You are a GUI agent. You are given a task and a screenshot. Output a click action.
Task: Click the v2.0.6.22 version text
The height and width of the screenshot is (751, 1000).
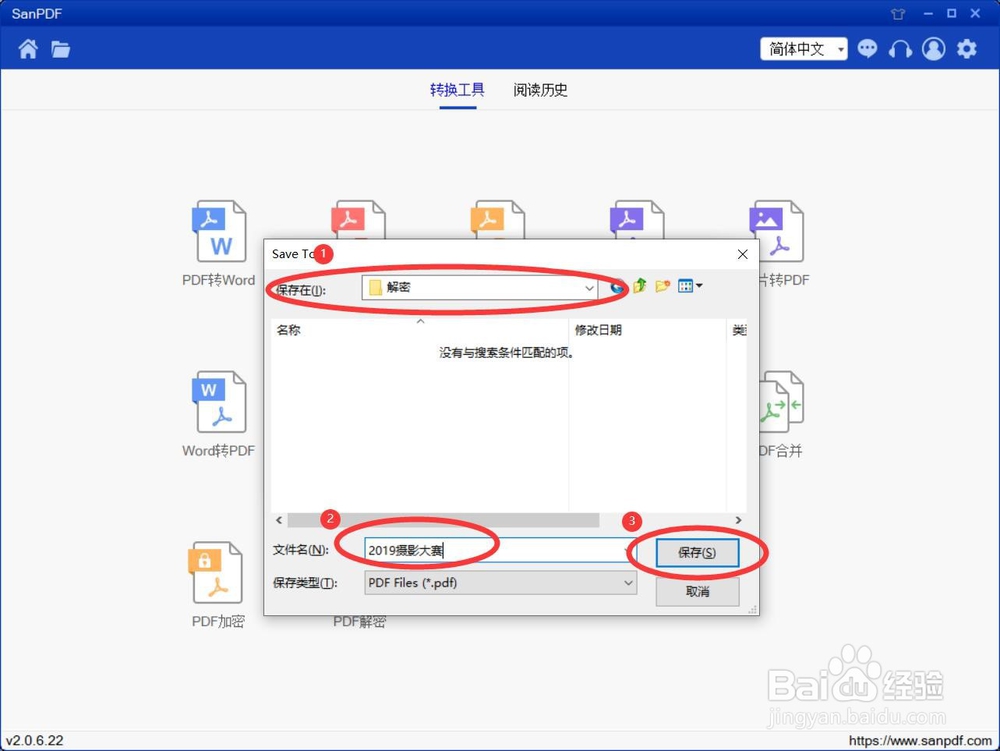pyautogui.click(x=35, y=741)
